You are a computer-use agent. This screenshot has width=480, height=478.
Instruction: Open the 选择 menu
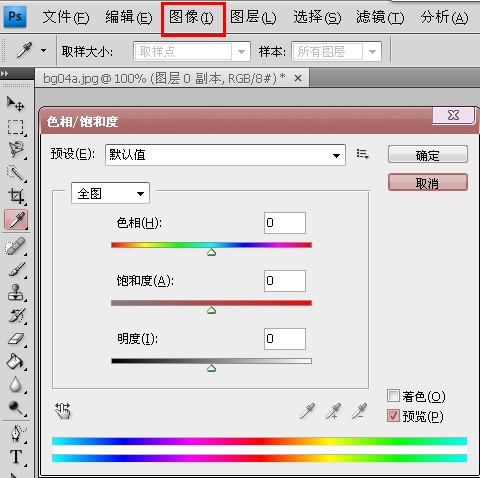point(317,17)
